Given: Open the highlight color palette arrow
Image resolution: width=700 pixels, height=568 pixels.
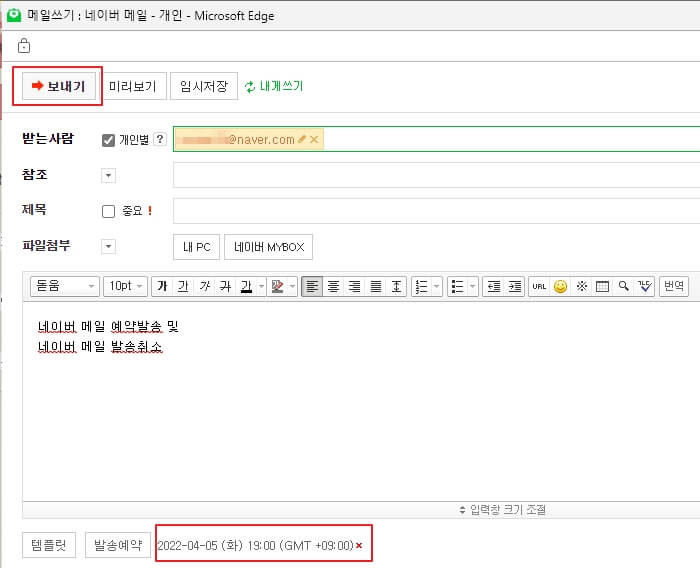Looking at the screenshot, I should click(x=293, y=286).
